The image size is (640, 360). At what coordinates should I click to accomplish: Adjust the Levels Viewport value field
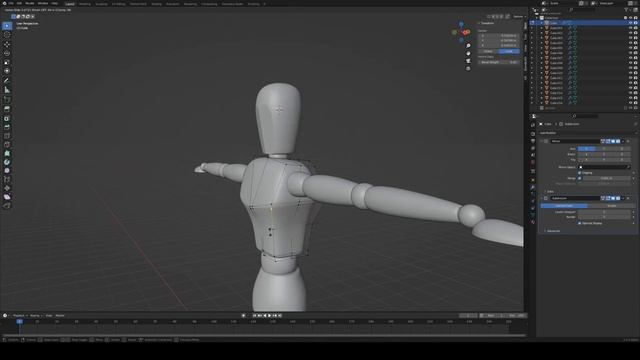(604, 212)
